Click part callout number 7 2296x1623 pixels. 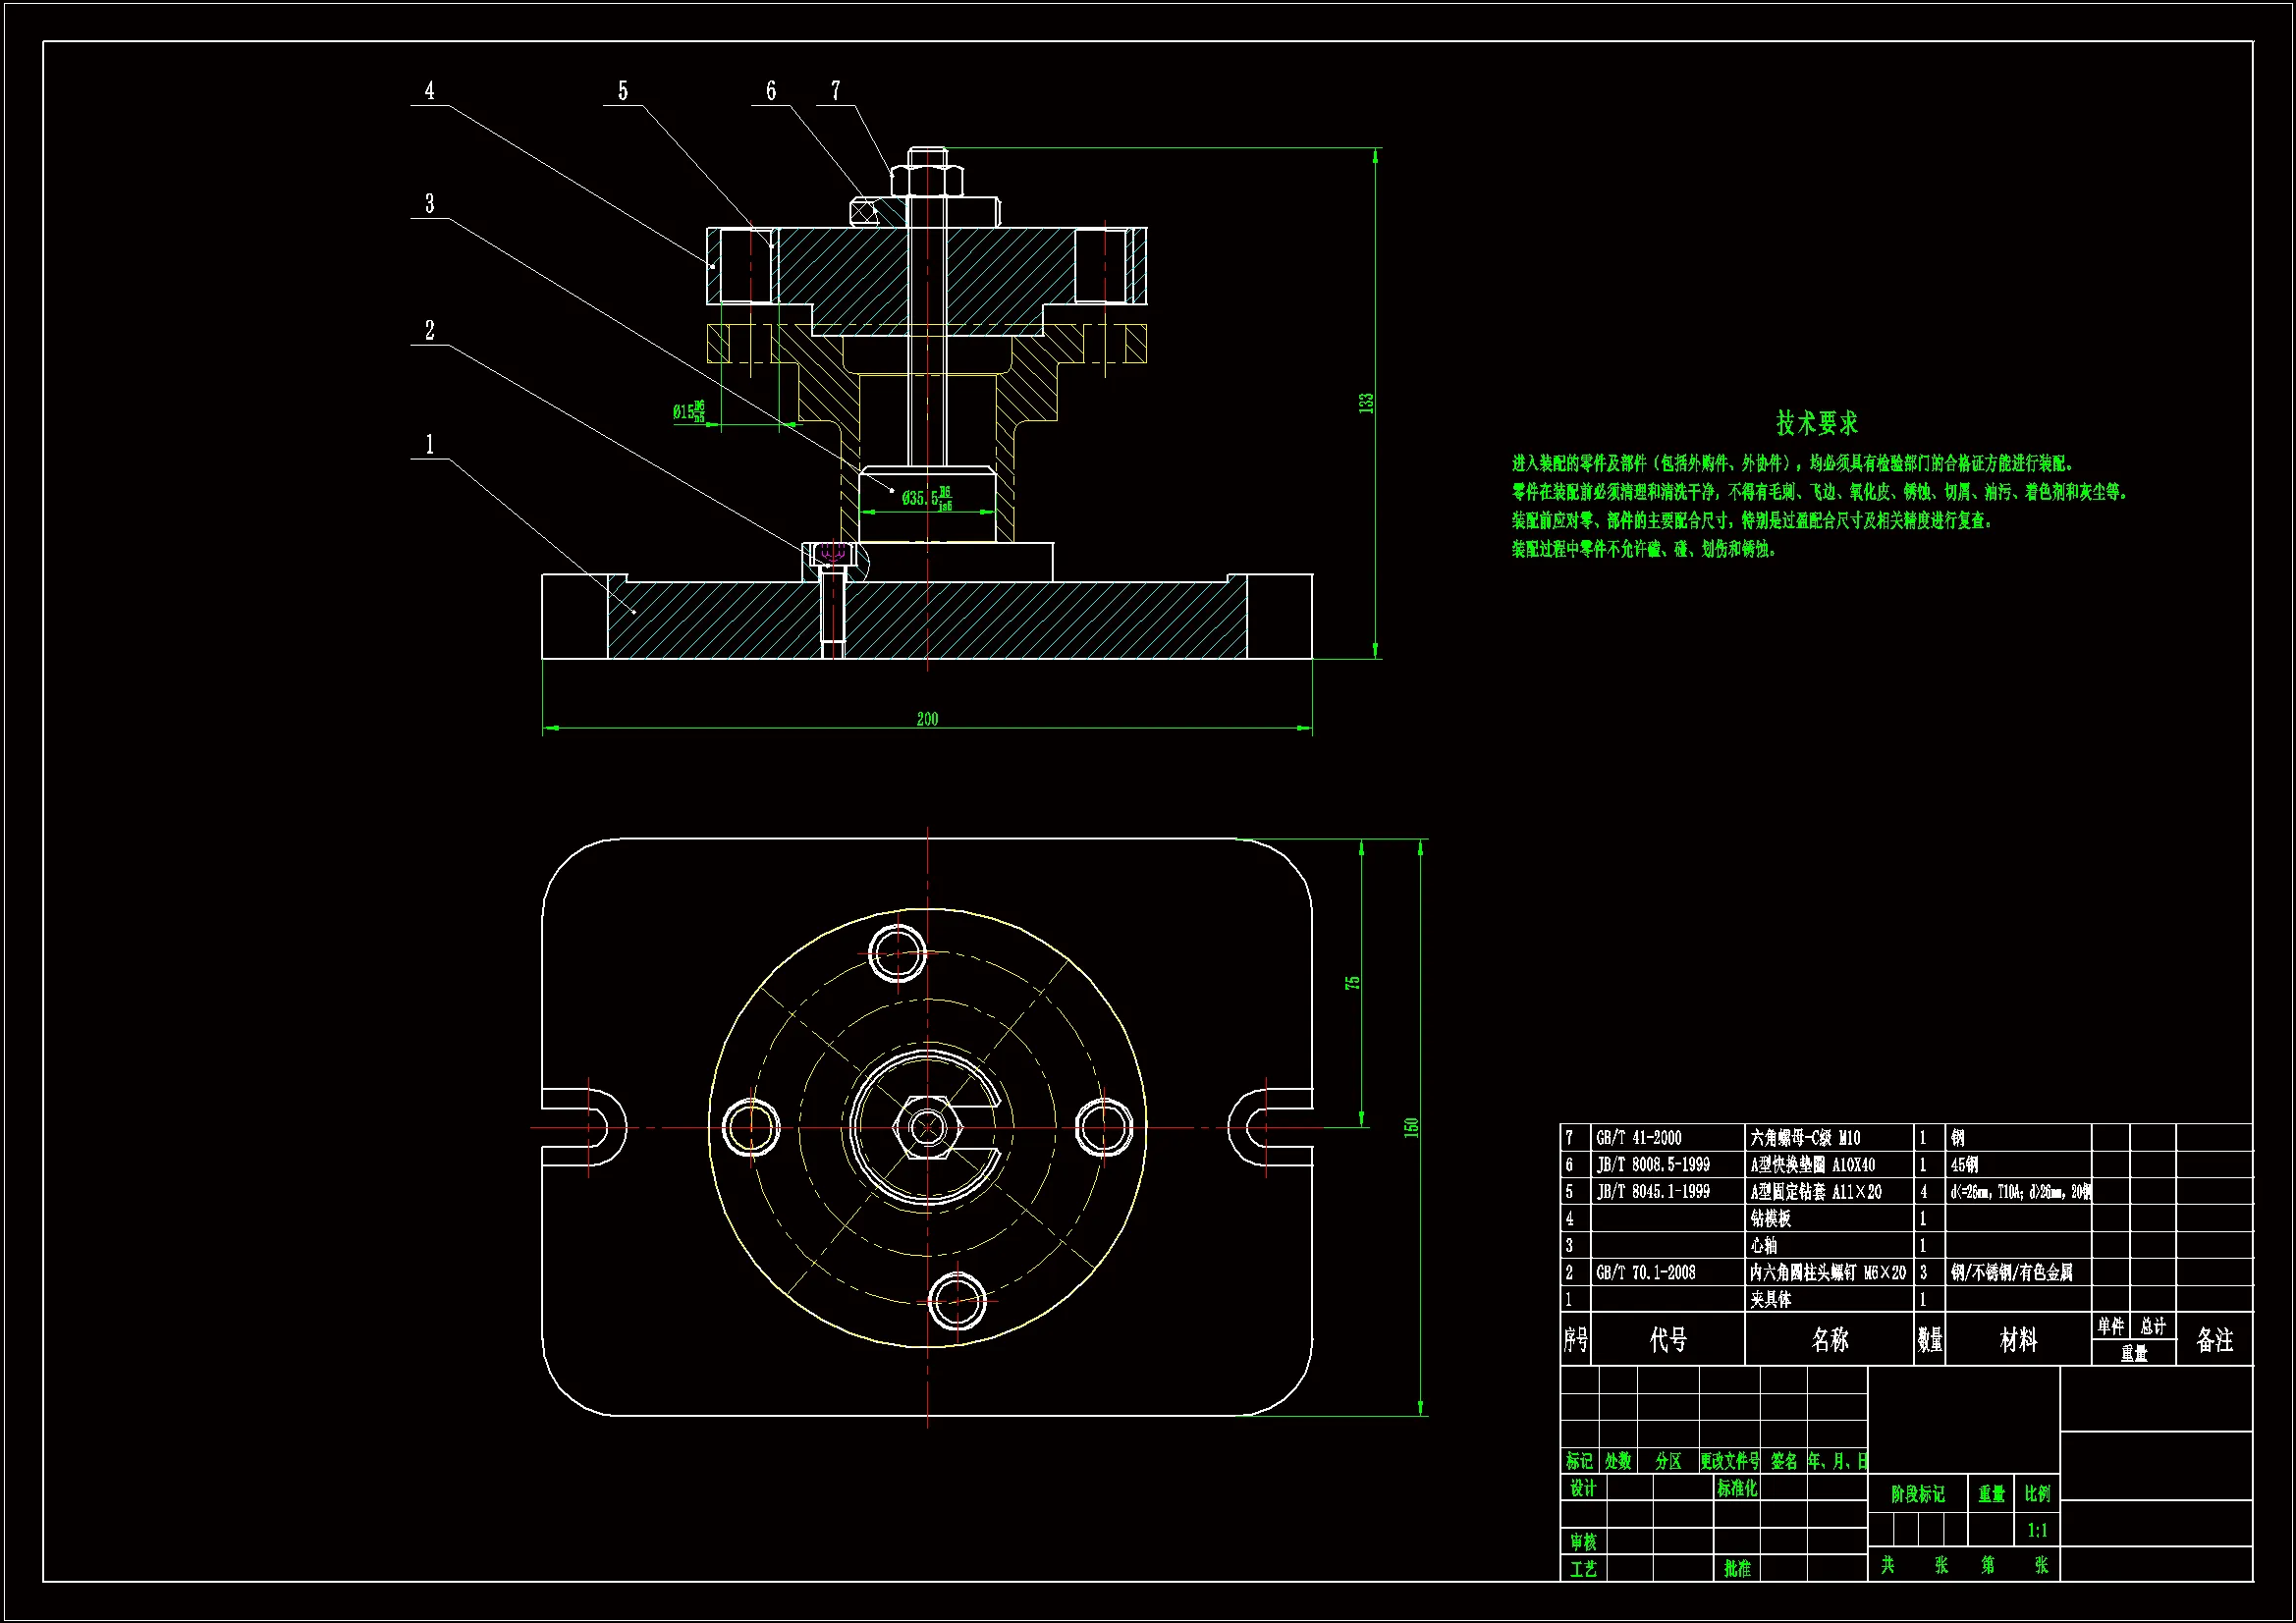pos(836,91)
